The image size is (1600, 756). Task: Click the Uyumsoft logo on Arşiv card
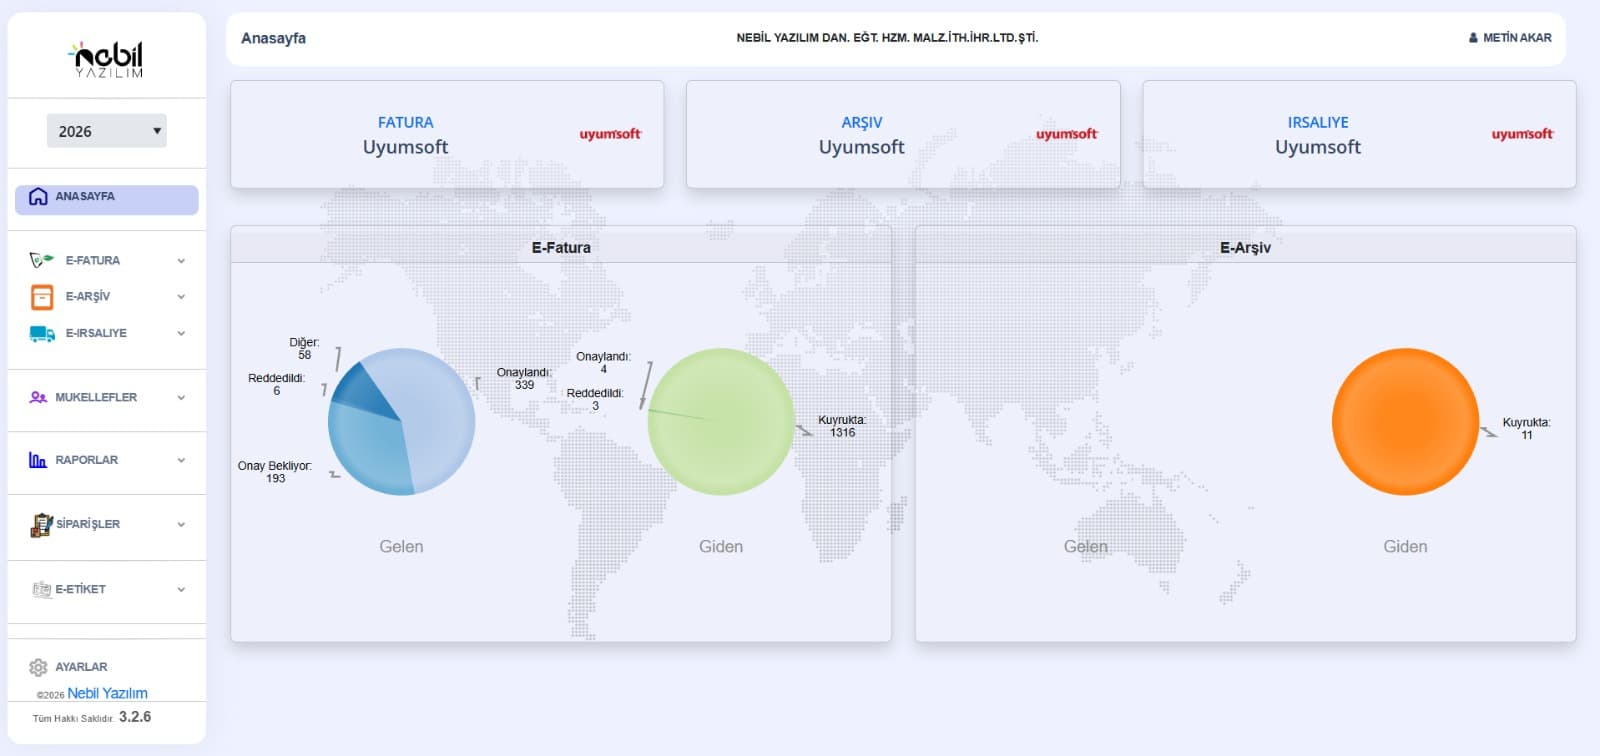(1066, 134)
